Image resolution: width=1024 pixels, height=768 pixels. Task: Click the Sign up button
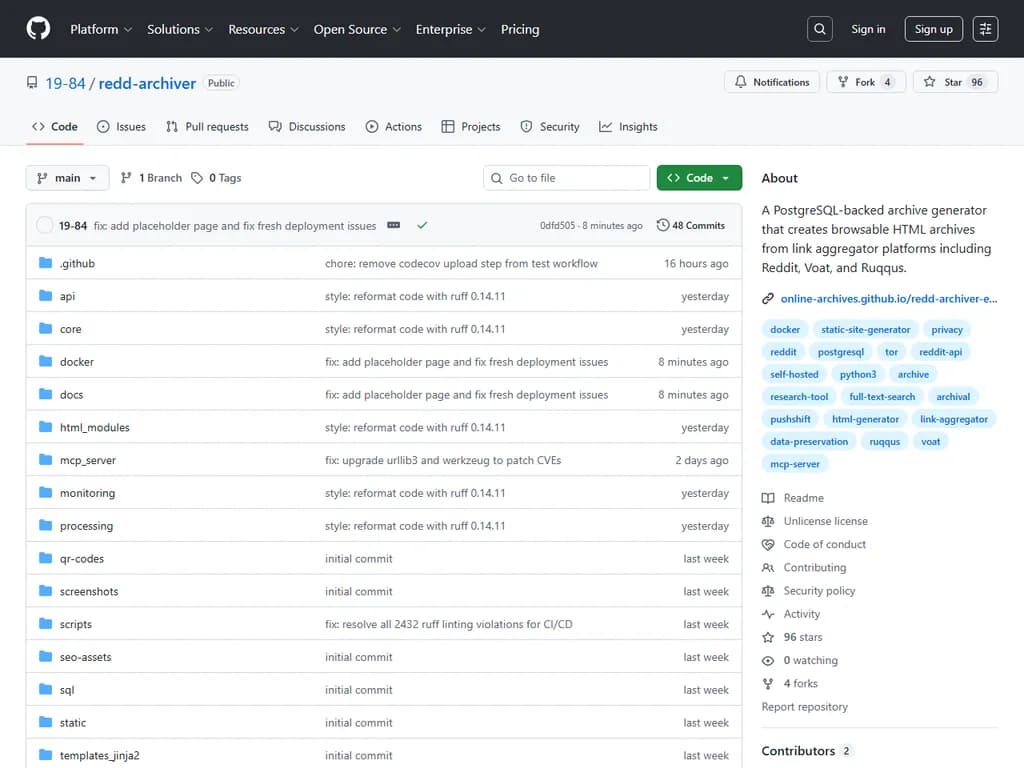tap(933, 29)
